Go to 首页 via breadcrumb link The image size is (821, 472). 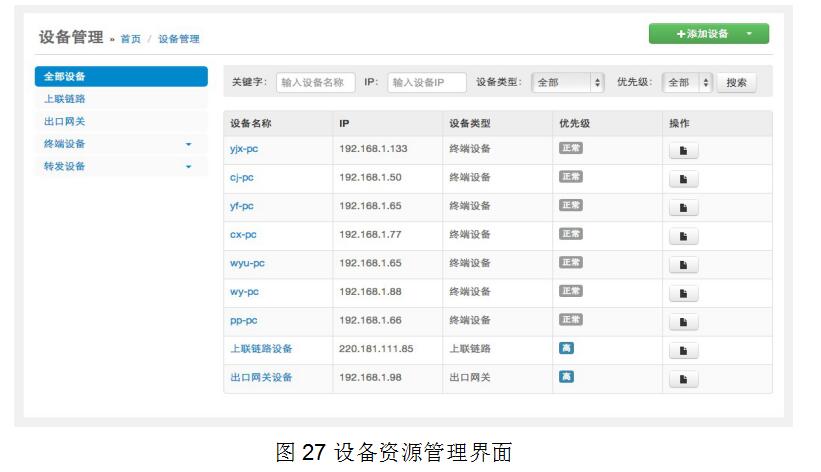coord(130,39)
